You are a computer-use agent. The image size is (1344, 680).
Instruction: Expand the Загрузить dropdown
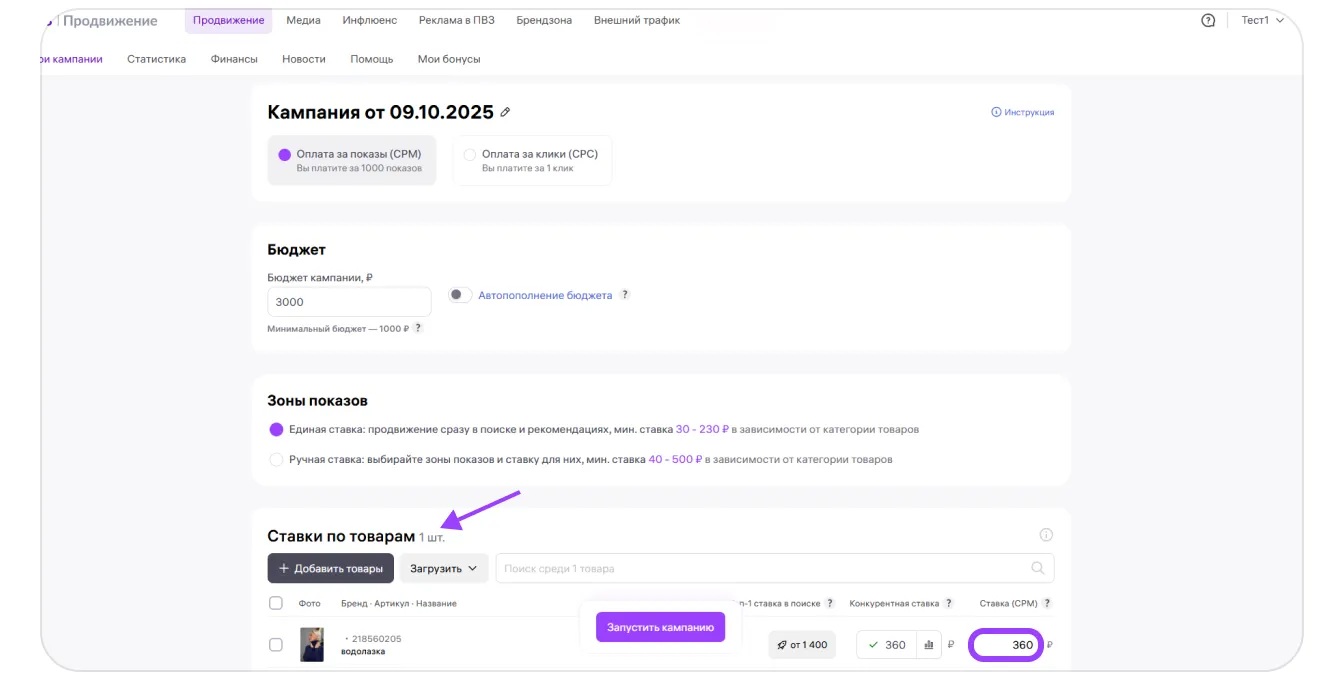click(444, 568)
